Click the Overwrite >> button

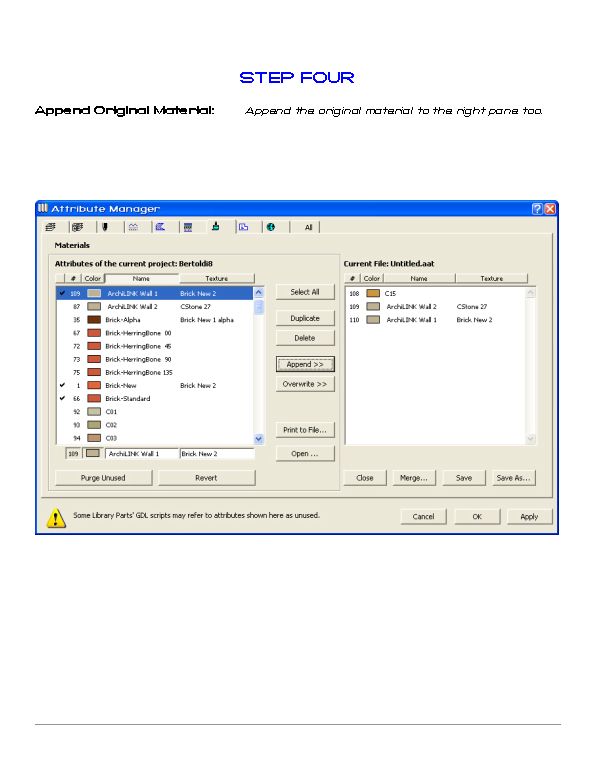[305, 384]
